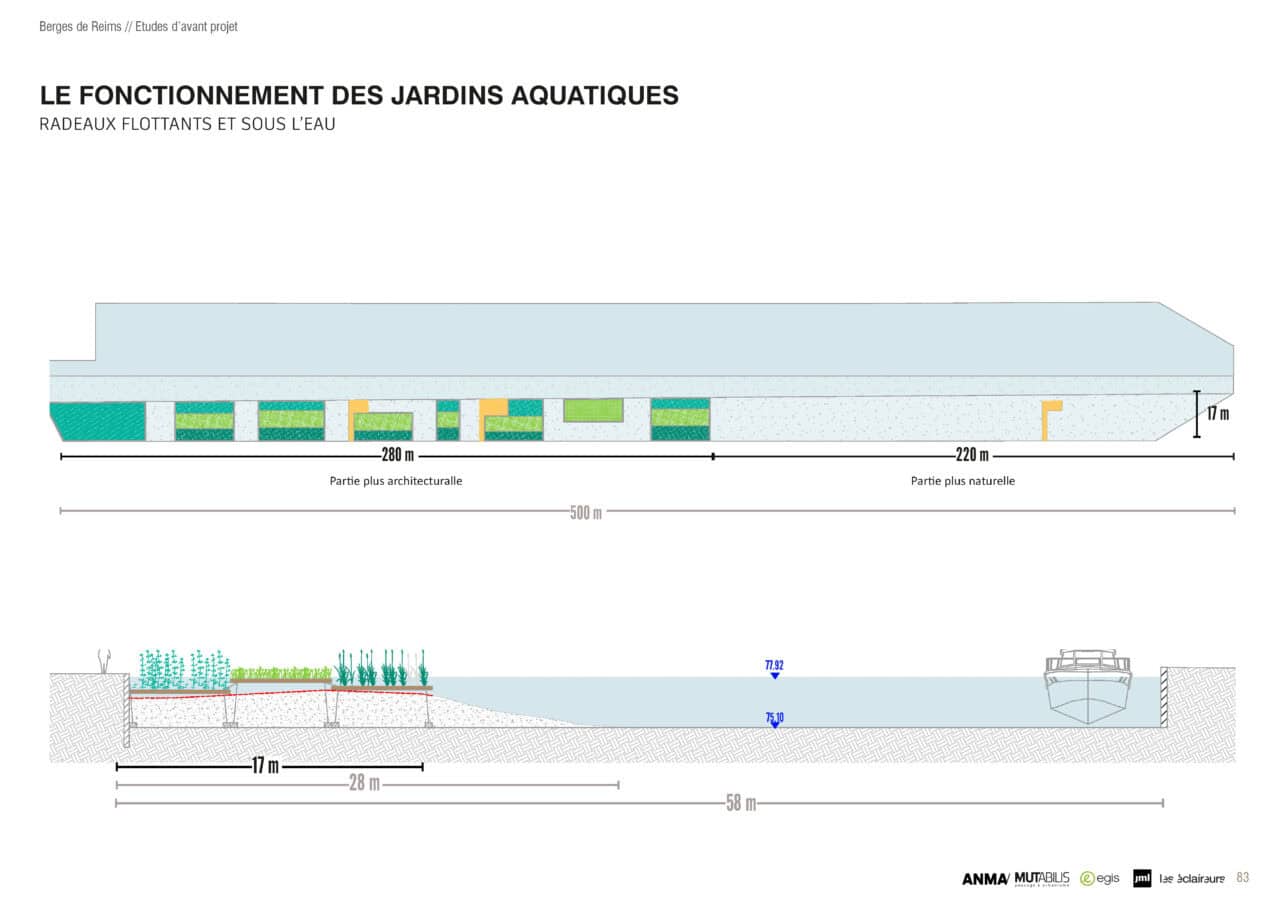Click the "220 m" dimension label
Screen dimensions: 1273x900
[972, 456]
